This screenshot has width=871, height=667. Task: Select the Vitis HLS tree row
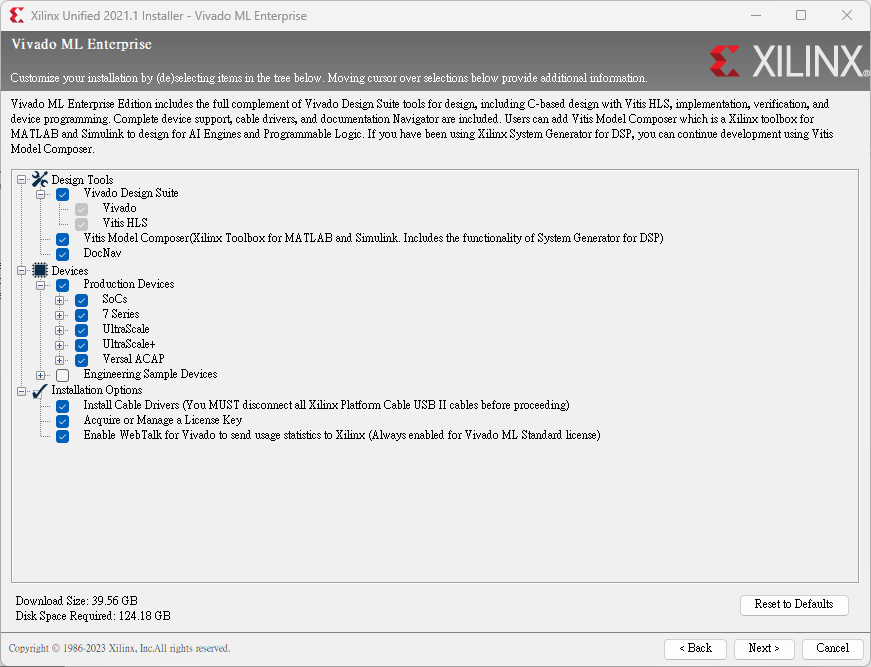pos(125,223)
